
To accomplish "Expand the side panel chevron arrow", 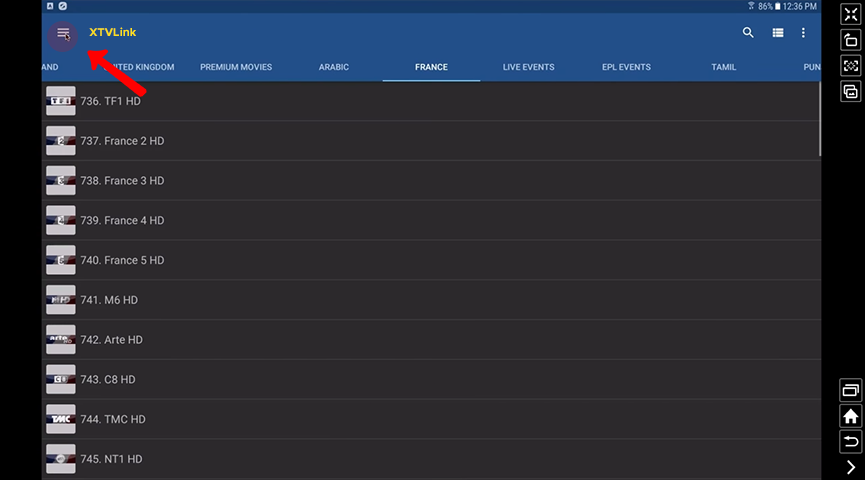I will coord(851,467).
